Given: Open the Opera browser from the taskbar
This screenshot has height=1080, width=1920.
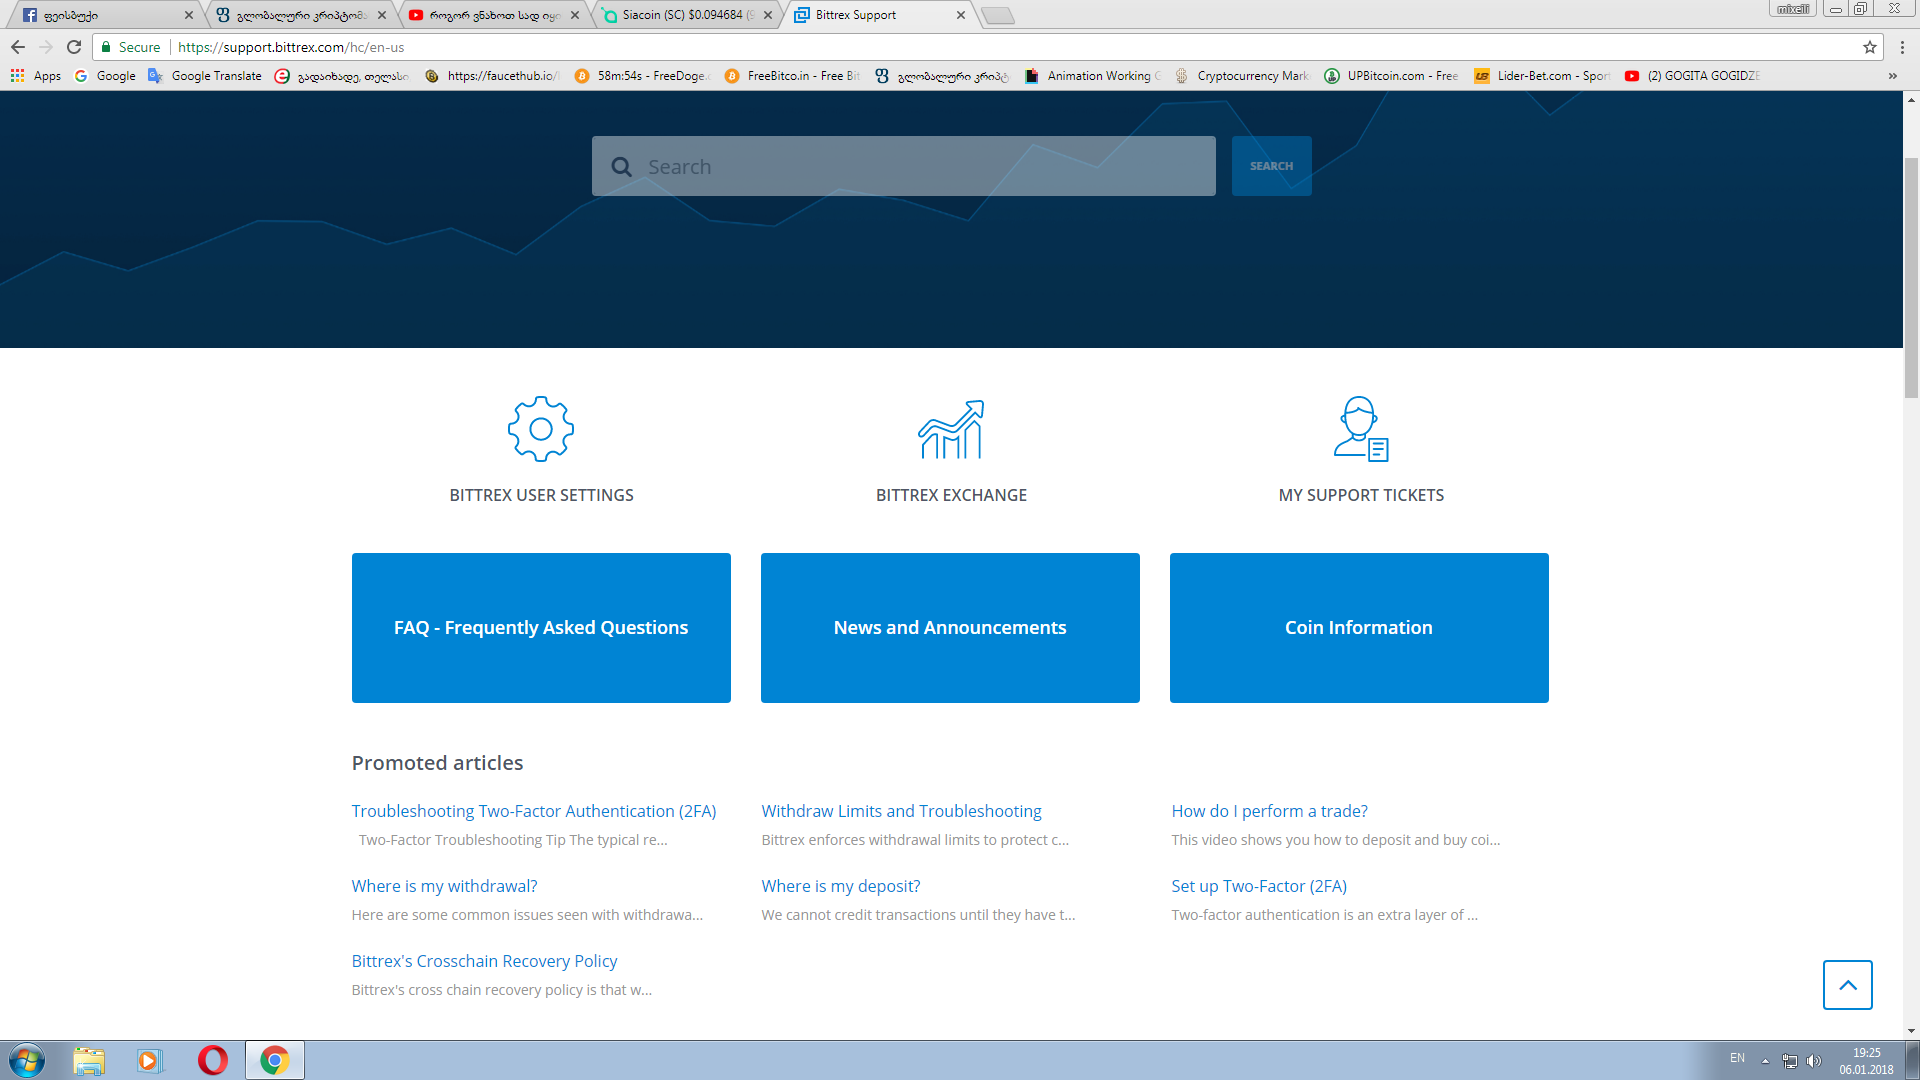Looking at the screenshot, I should [x=212, y=1060].
